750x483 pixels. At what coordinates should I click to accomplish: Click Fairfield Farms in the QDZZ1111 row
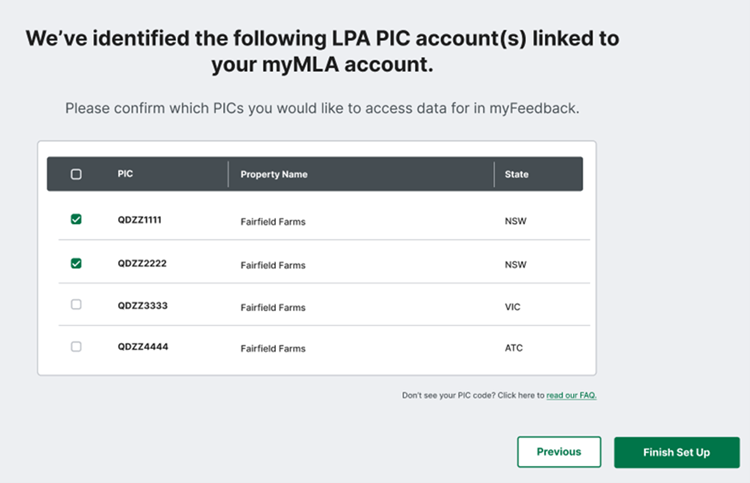[x=273, y=222]
